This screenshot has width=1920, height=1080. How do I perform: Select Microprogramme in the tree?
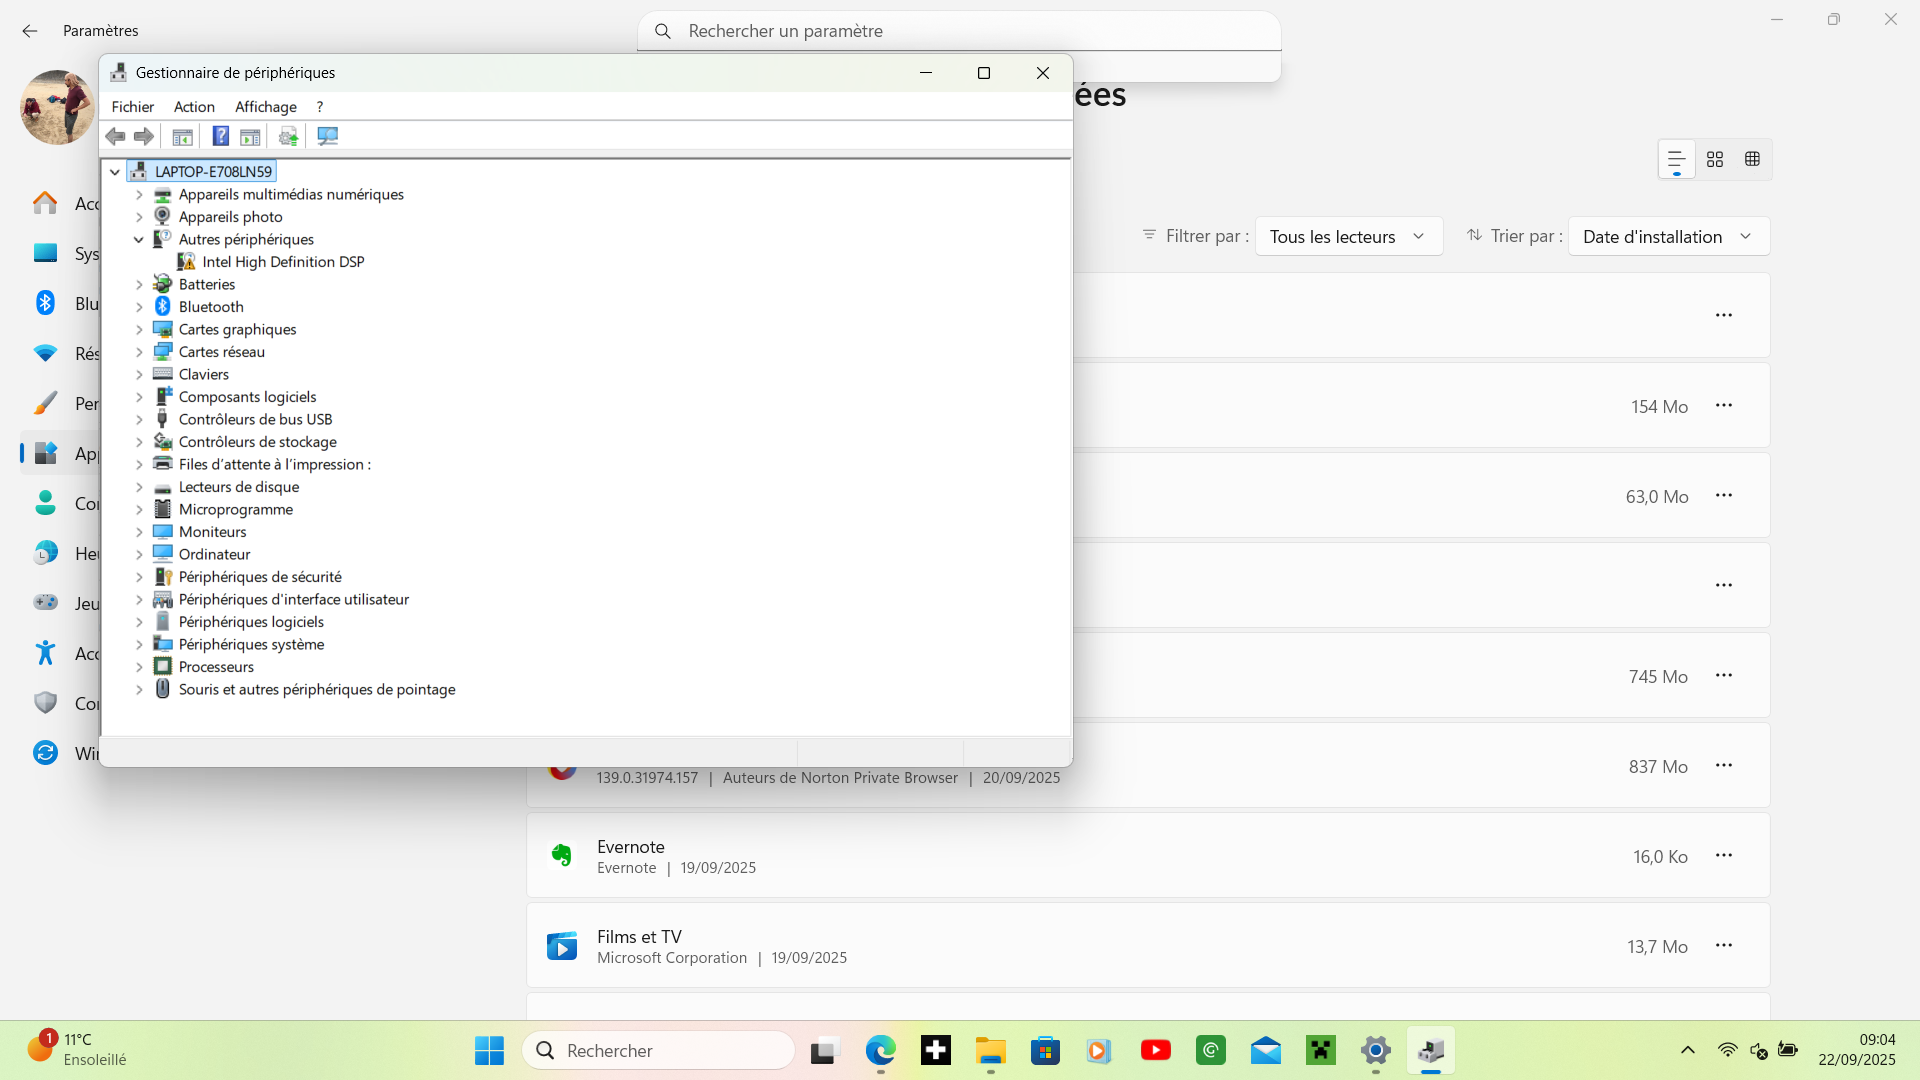[x=236, y=510]
